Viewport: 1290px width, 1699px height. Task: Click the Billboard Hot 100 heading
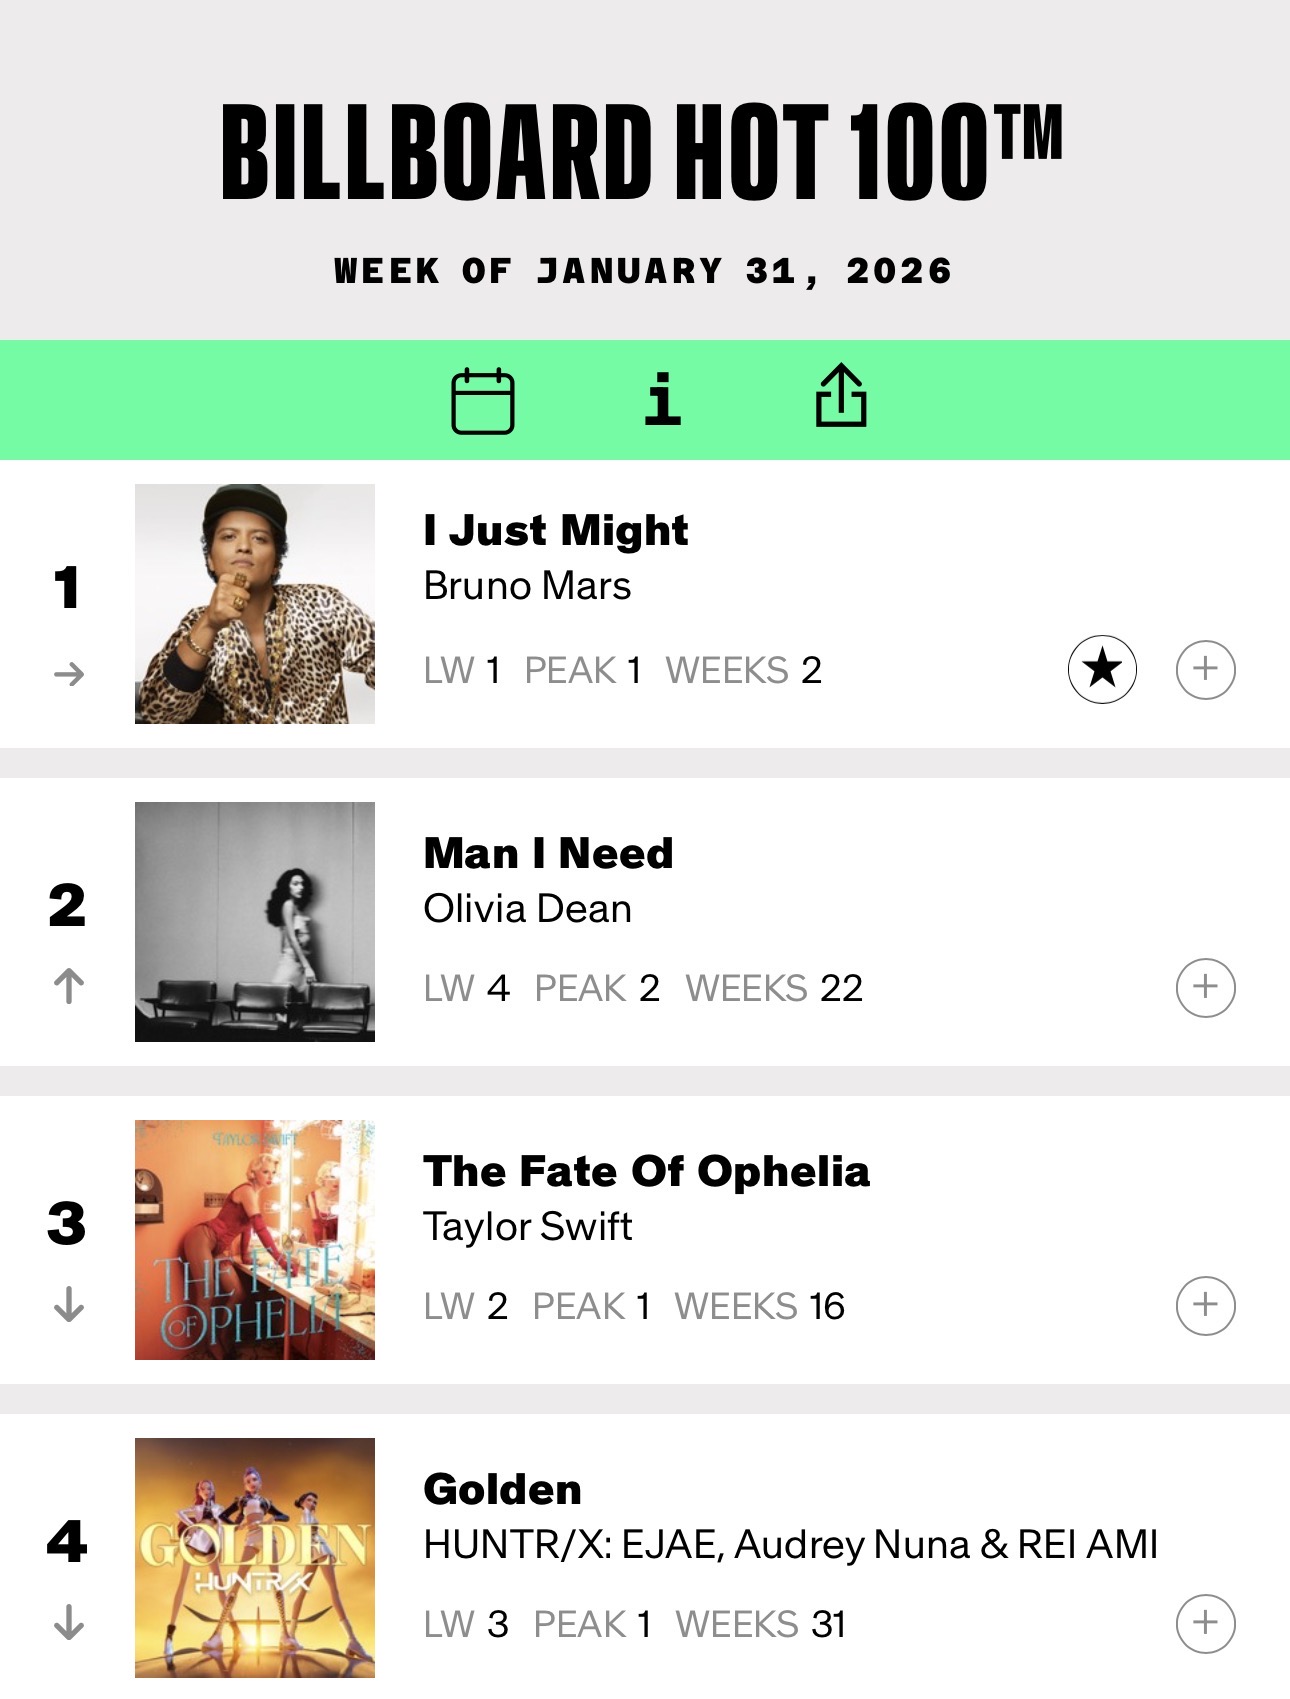pos(640,152)
